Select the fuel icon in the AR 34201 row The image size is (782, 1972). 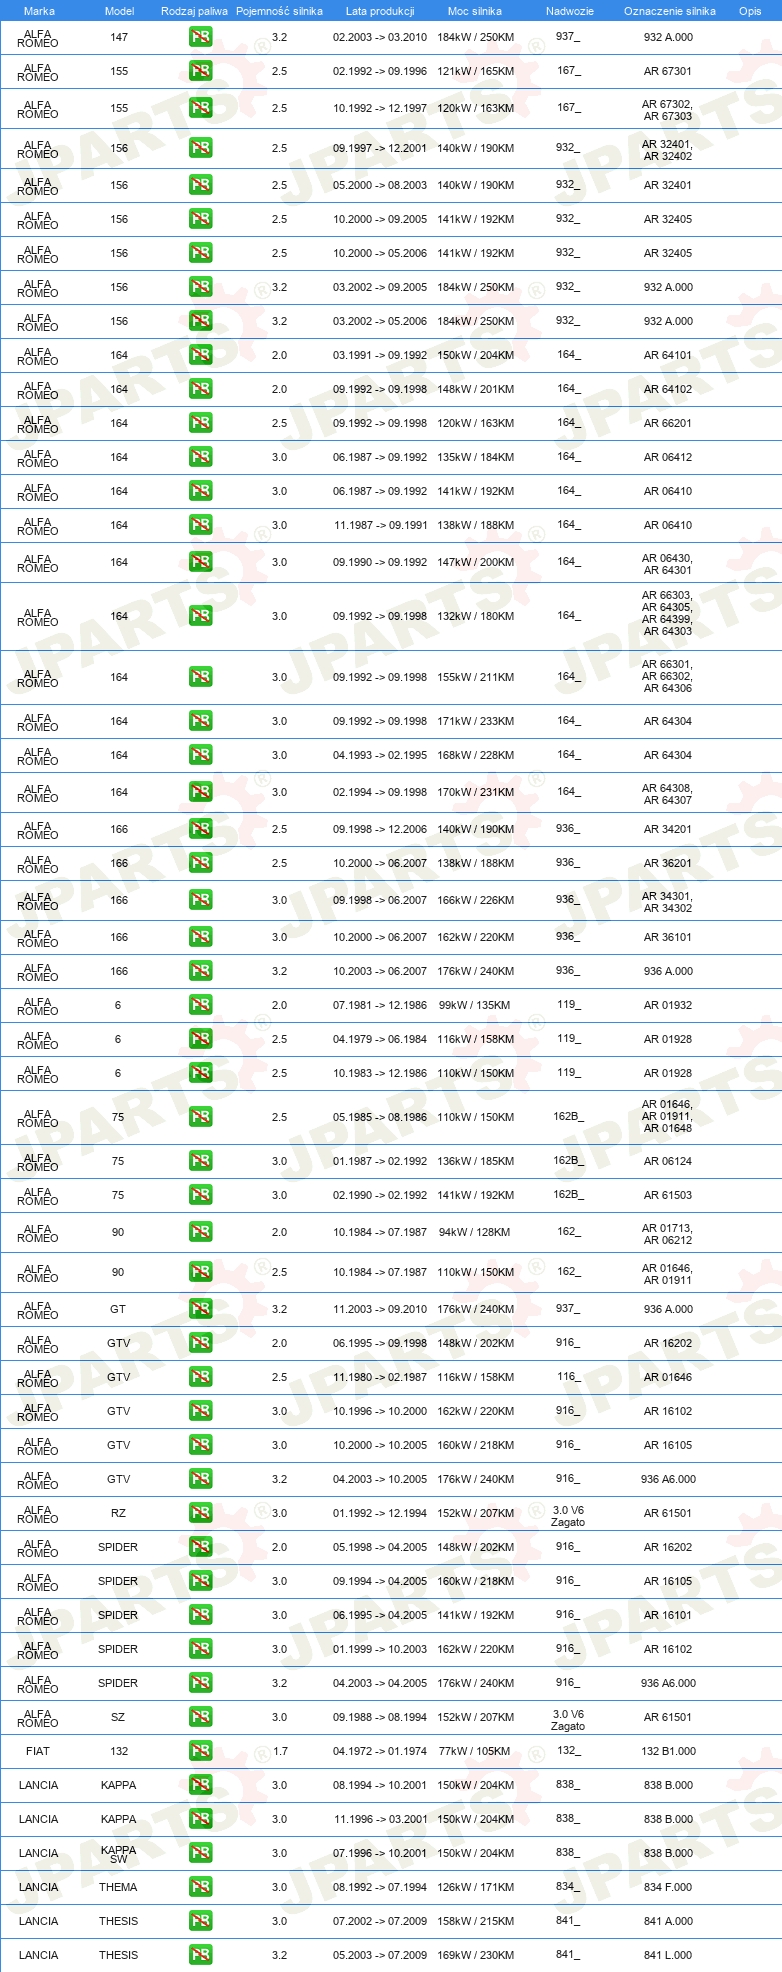pyautogui.click(x=200, y=829)
